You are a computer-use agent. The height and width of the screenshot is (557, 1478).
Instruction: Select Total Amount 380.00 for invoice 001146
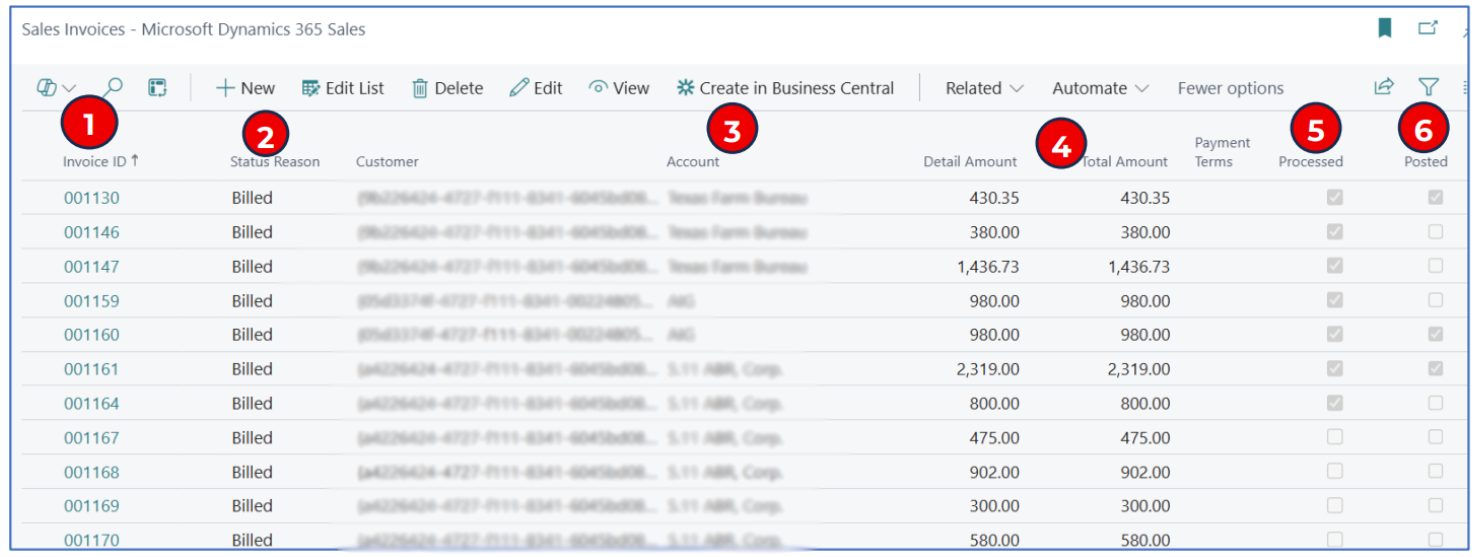[x=1144, y=232]
